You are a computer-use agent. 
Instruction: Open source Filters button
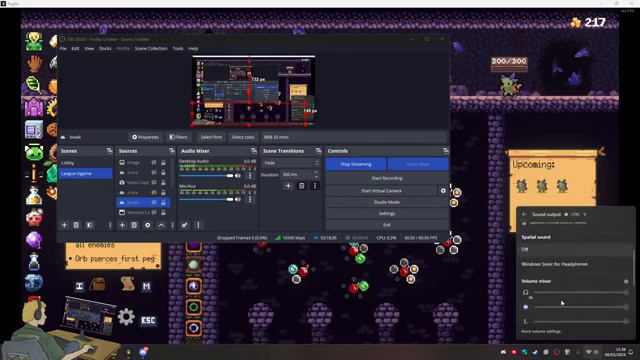pos(178,137)
